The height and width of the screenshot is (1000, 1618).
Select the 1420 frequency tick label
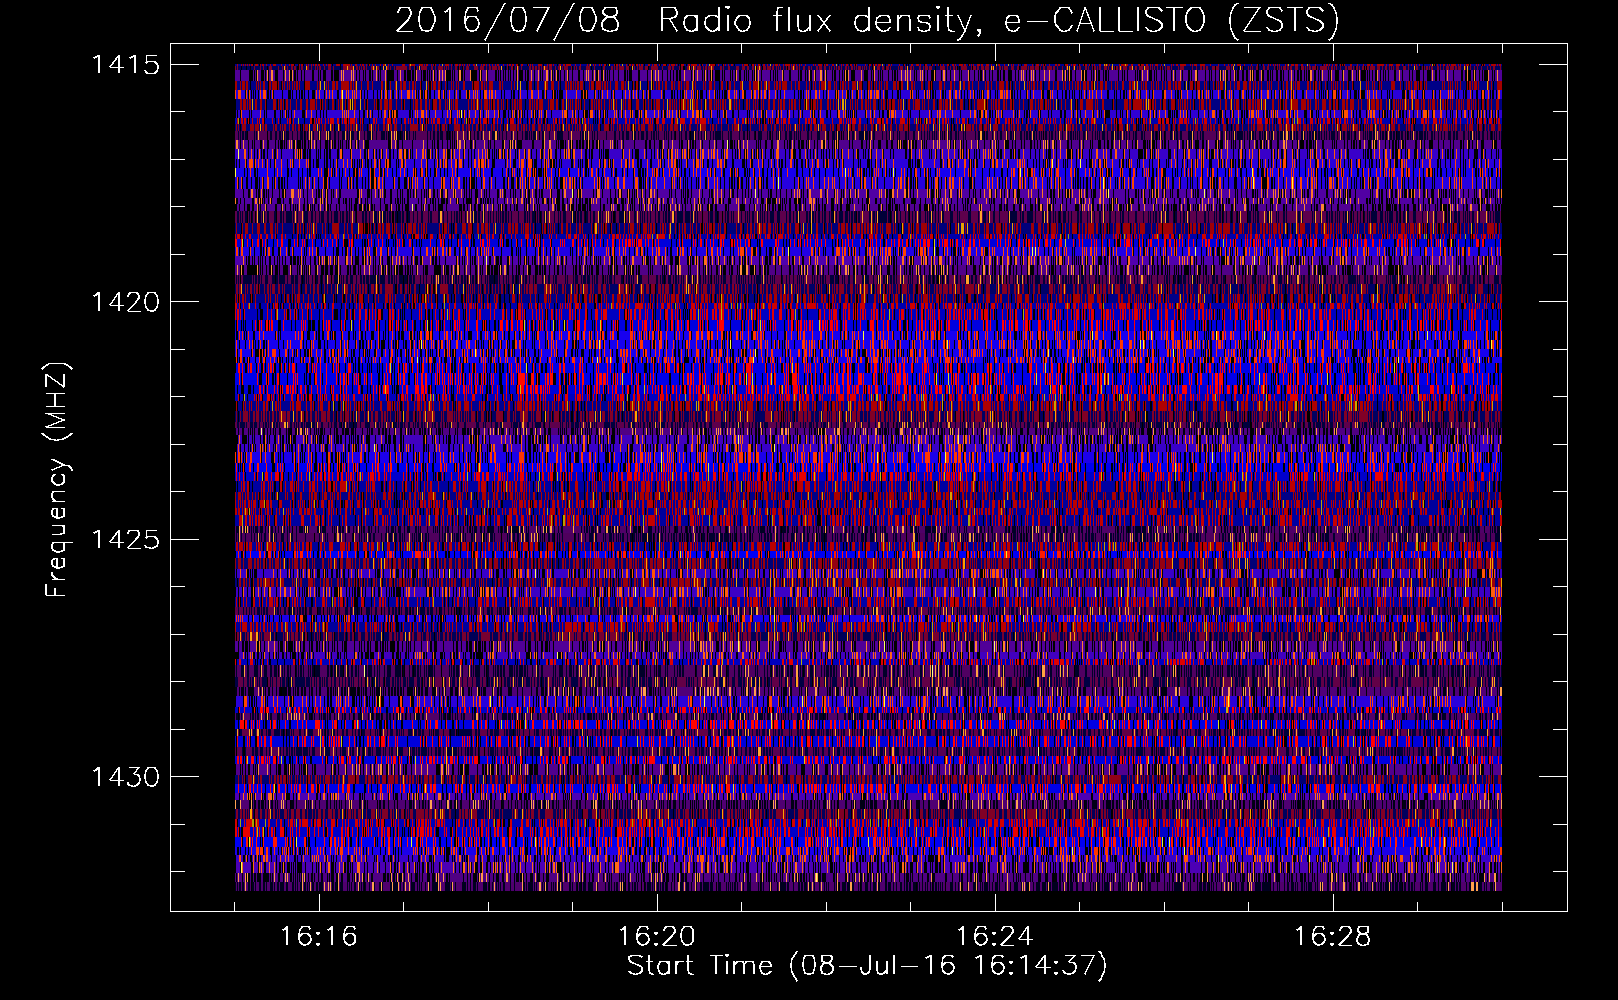[x=125, y=302]
